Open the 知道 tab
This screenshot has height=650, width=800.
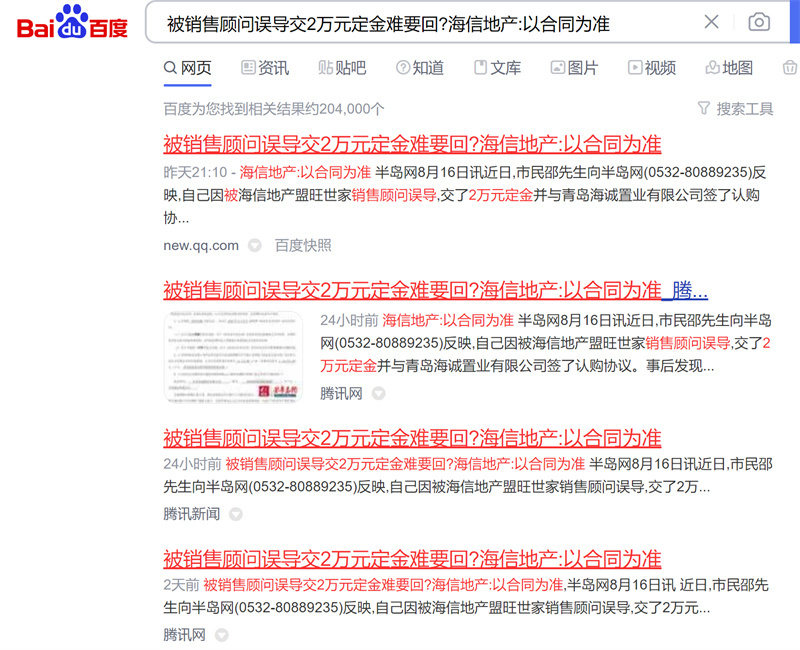[420, 68]
